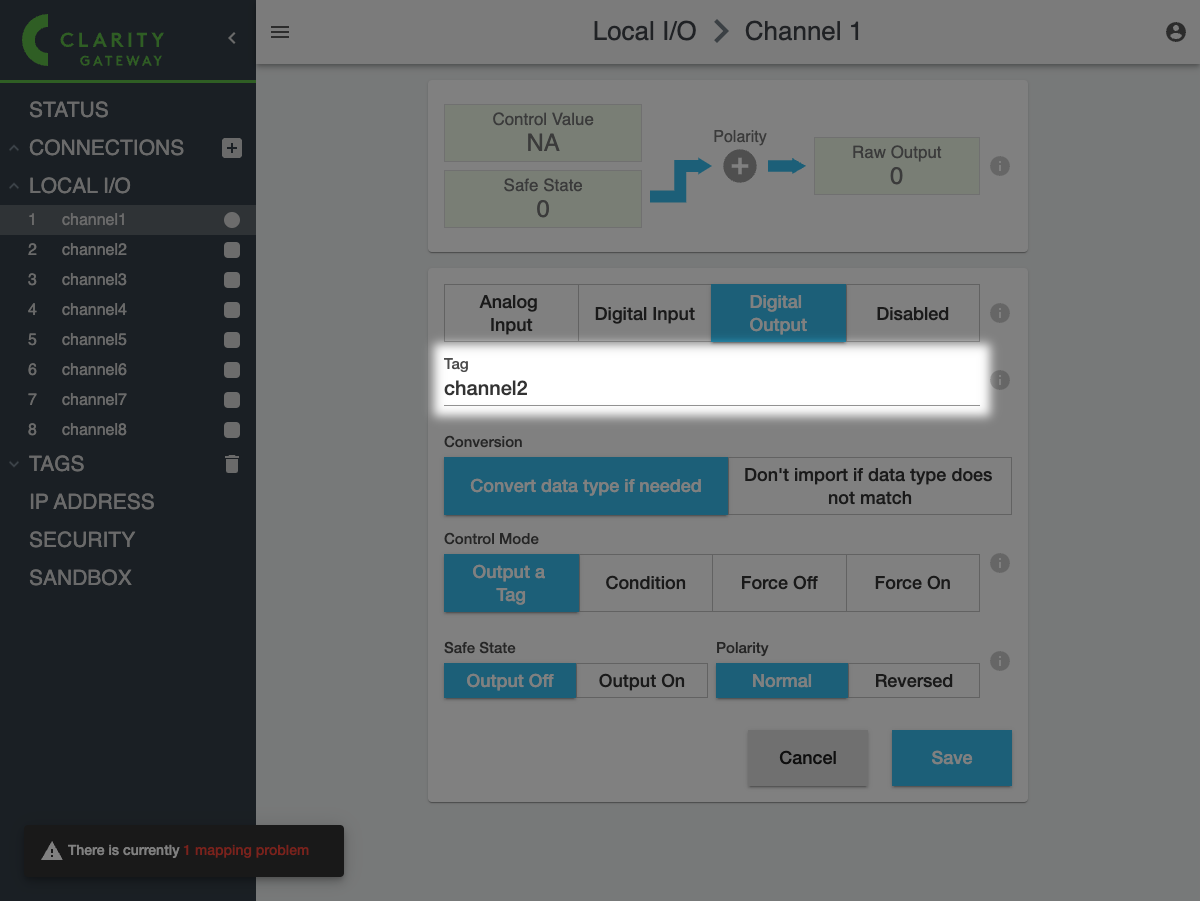
Task: Click the Tag input field
Action: 710,389
